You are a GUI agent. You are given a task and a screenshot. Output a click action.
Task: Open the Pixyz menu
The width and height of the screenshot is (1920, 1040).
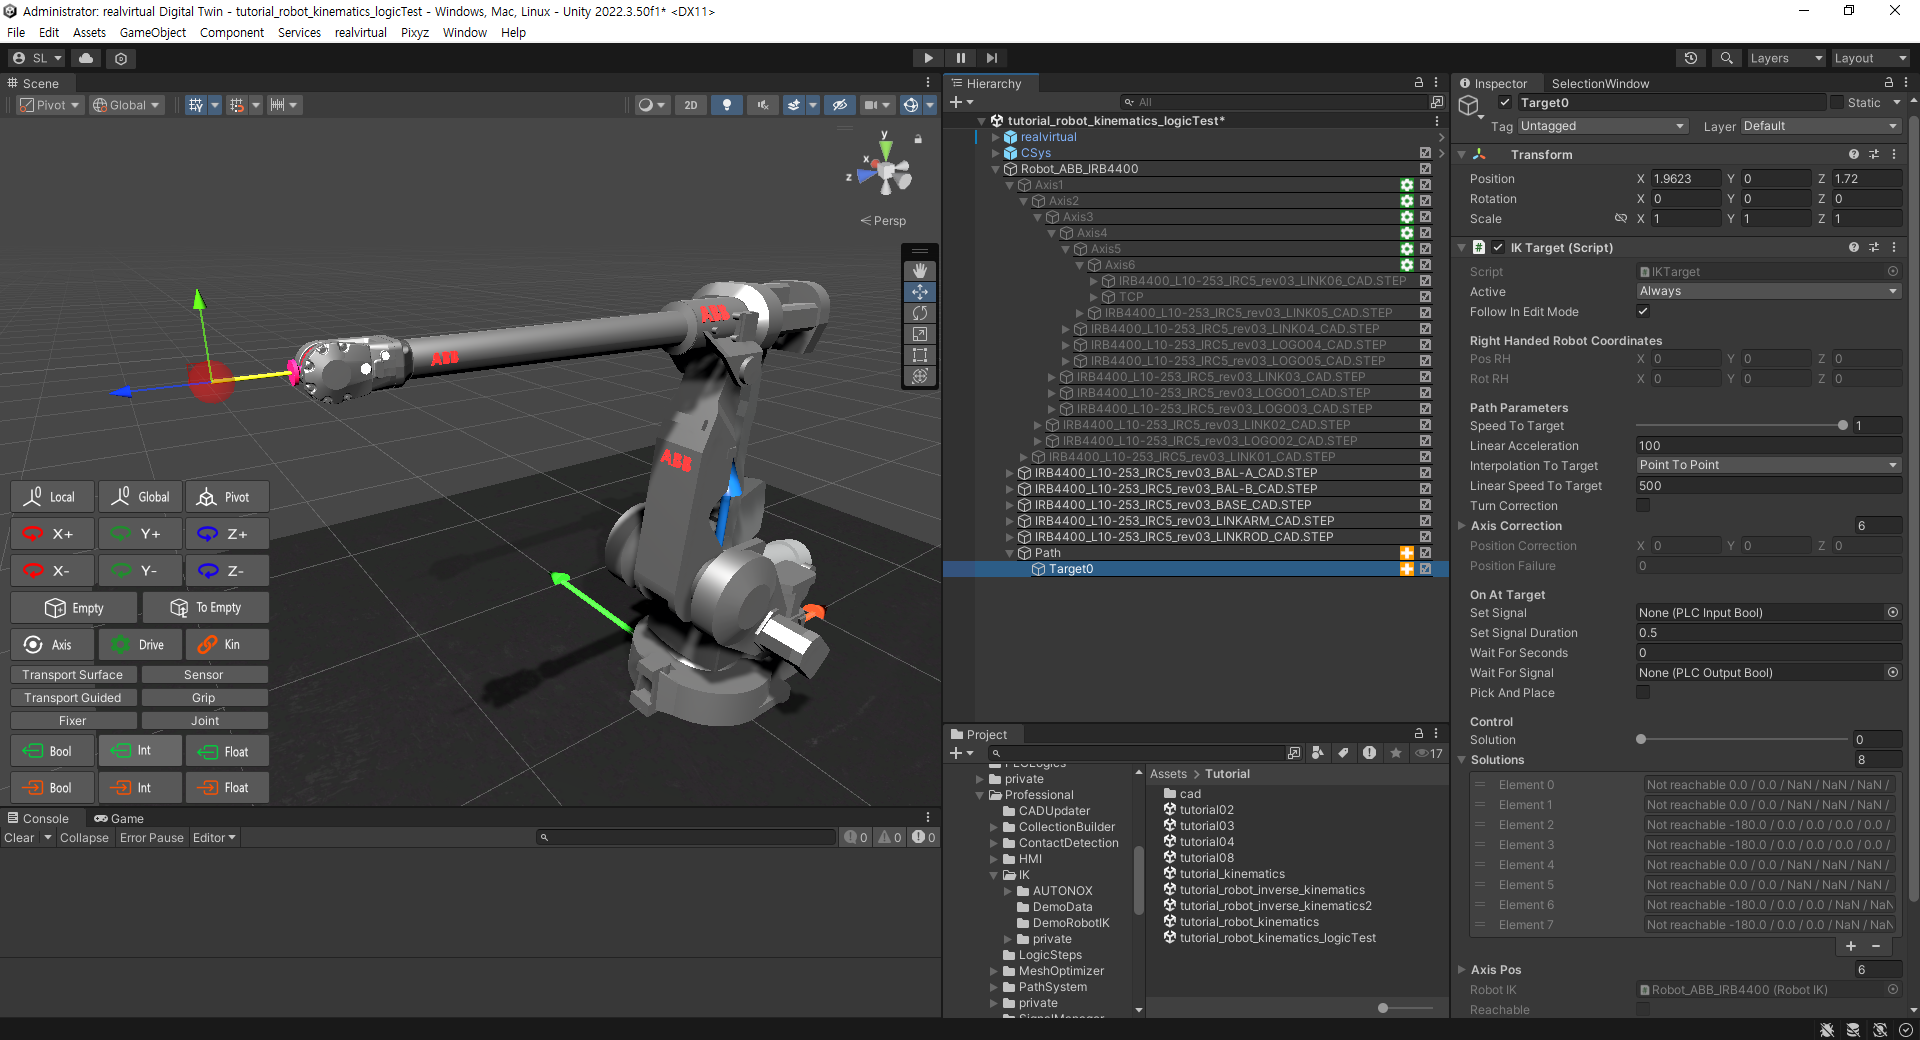(x=415, y=32)
